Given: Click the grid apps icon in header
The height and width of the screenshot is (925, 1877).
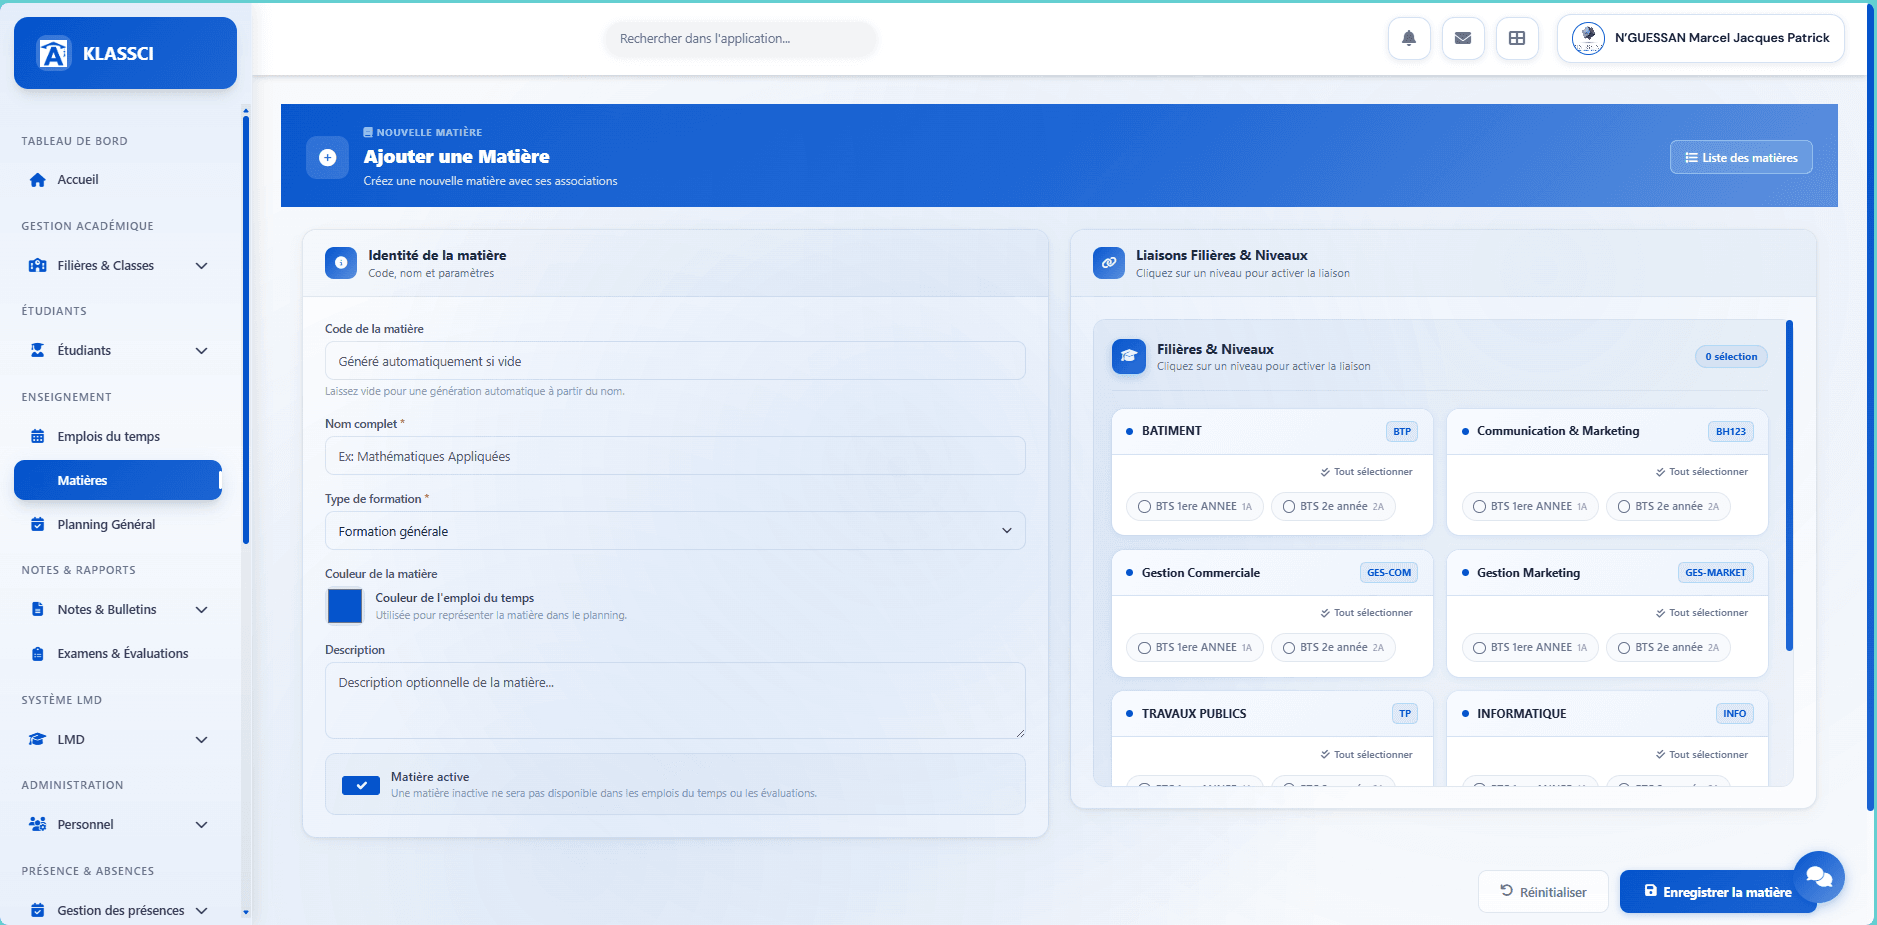Looking at the screenshot, I should click(x=1516, y=39).
